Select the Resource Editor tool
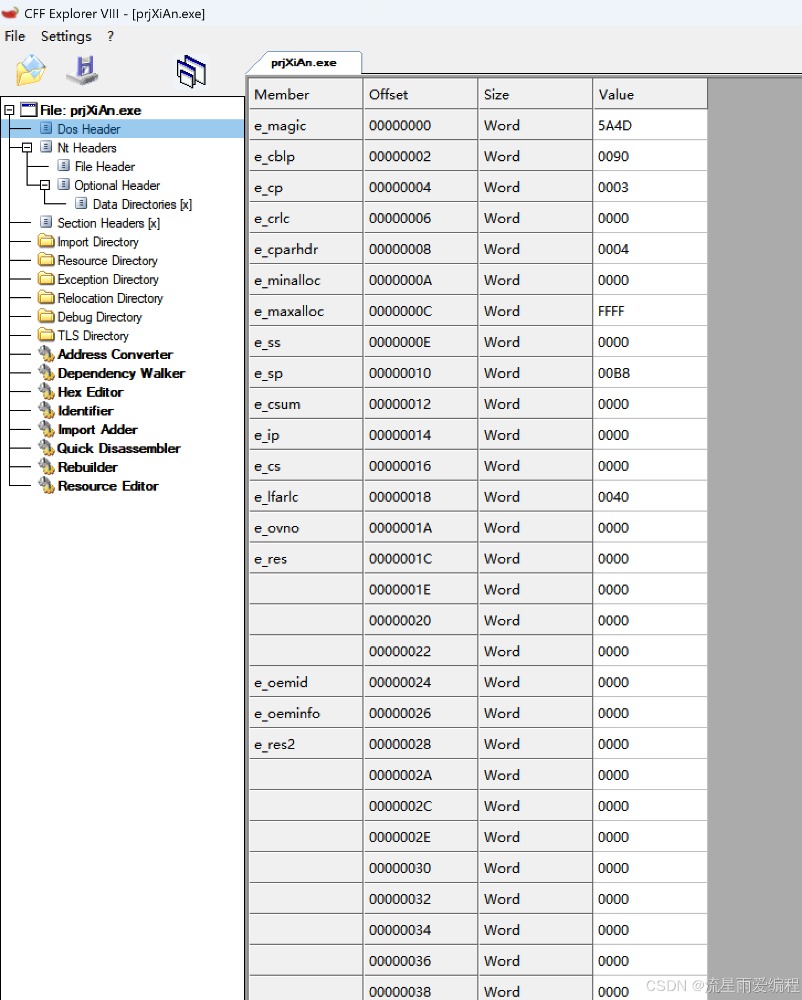Viewport: 802px width, 1000px height. (x=107, y=486)
